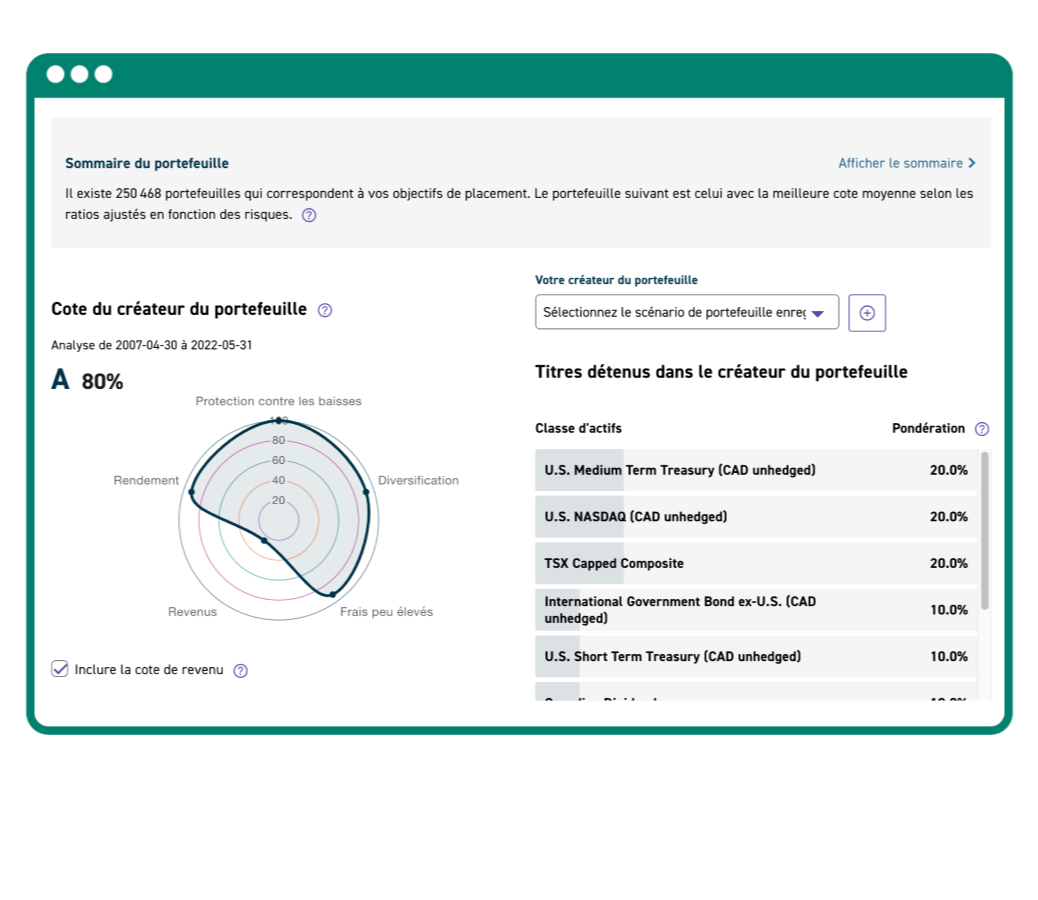This screenshot has height=900, width=1038.
Task: Click the plus icon to add a portfolio scenario
Action: coord(867,312)
